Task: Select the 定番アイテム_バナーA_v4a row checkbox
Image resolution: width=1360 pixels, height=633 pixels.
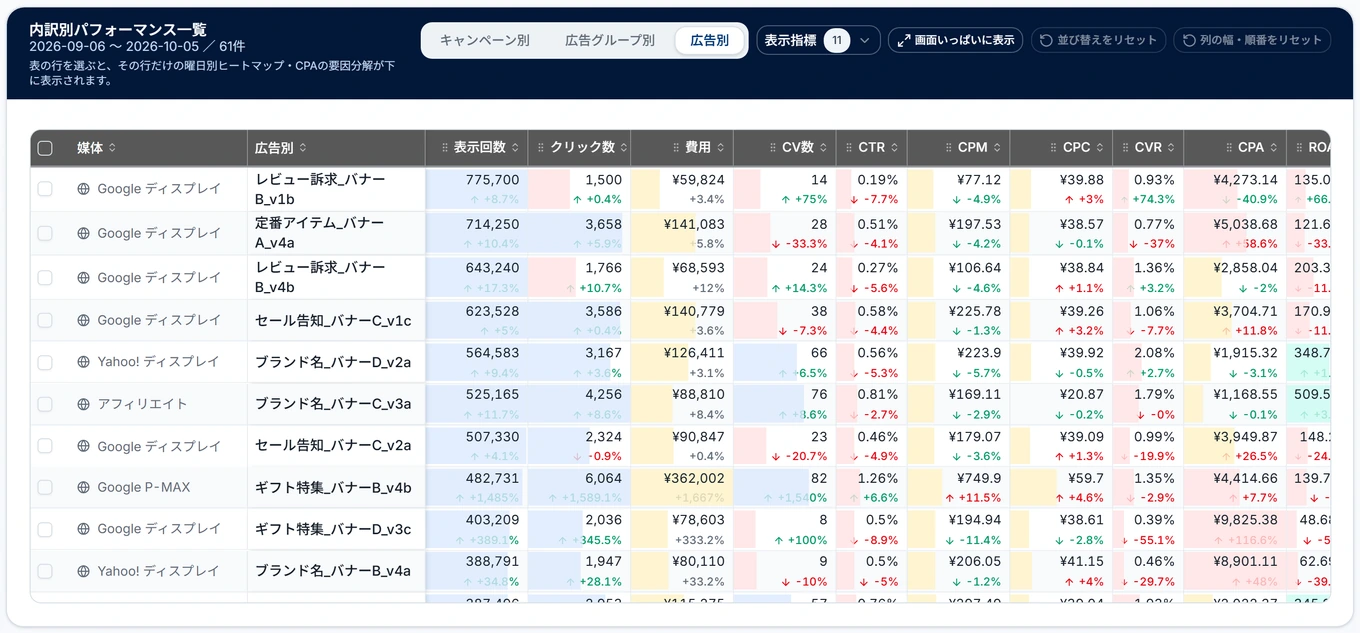Action: [x=45, y=233]
